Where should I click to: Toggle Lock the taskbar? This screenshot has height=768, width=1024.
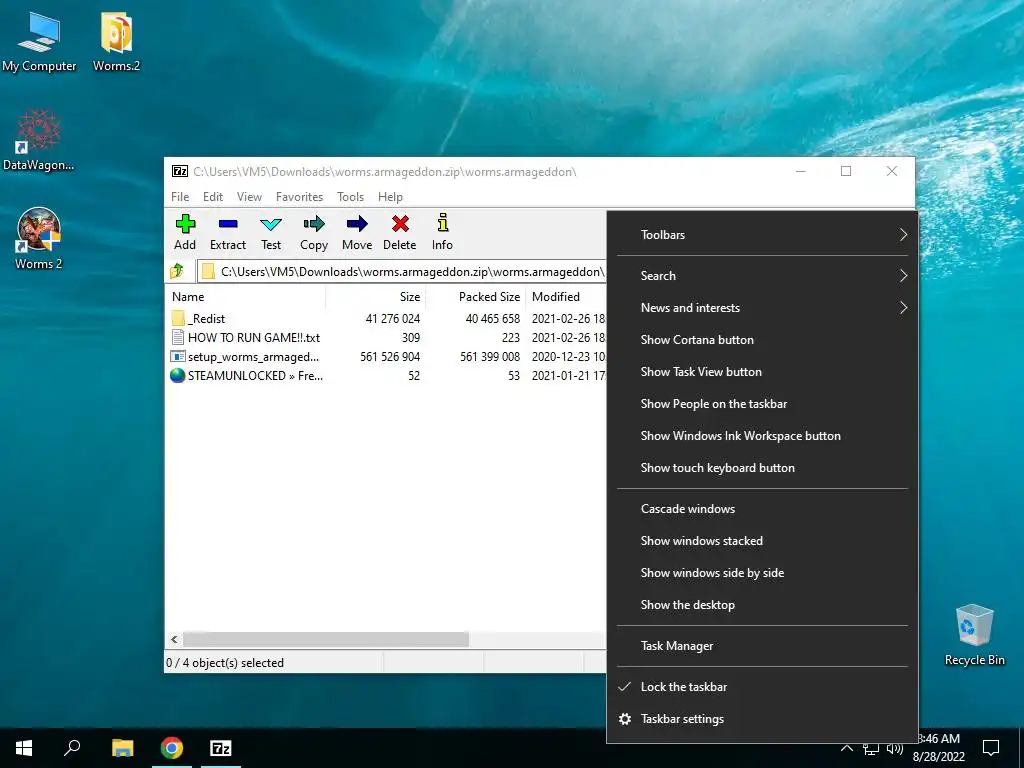point(762,686)
